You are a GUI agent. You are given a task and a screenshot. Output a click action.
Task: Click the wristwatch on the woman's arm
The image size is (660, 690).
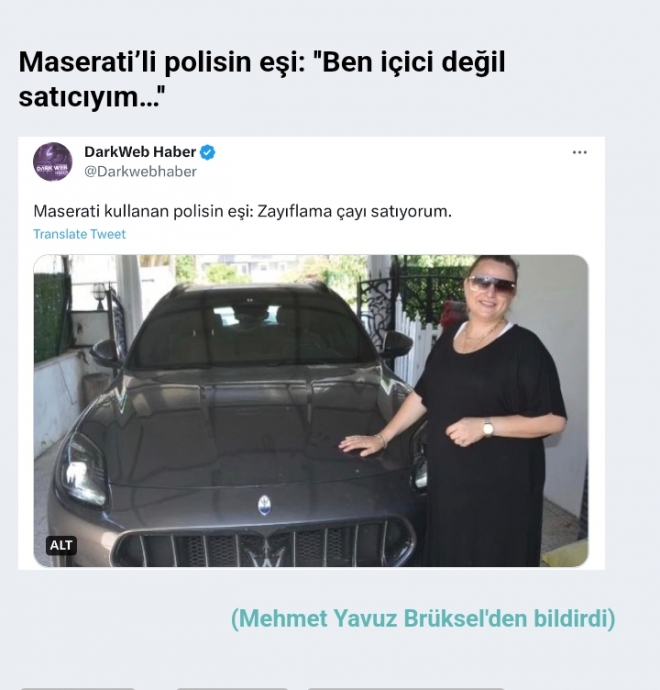coord(488,427)
